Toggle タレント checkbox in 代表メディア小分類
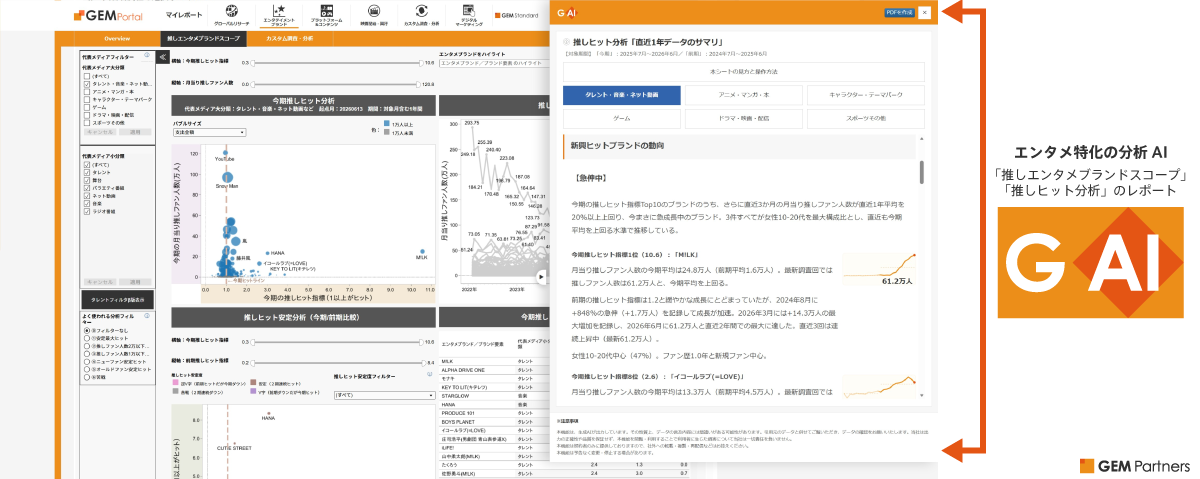Viewport: 1200px width, 479px height. [87, 172]
